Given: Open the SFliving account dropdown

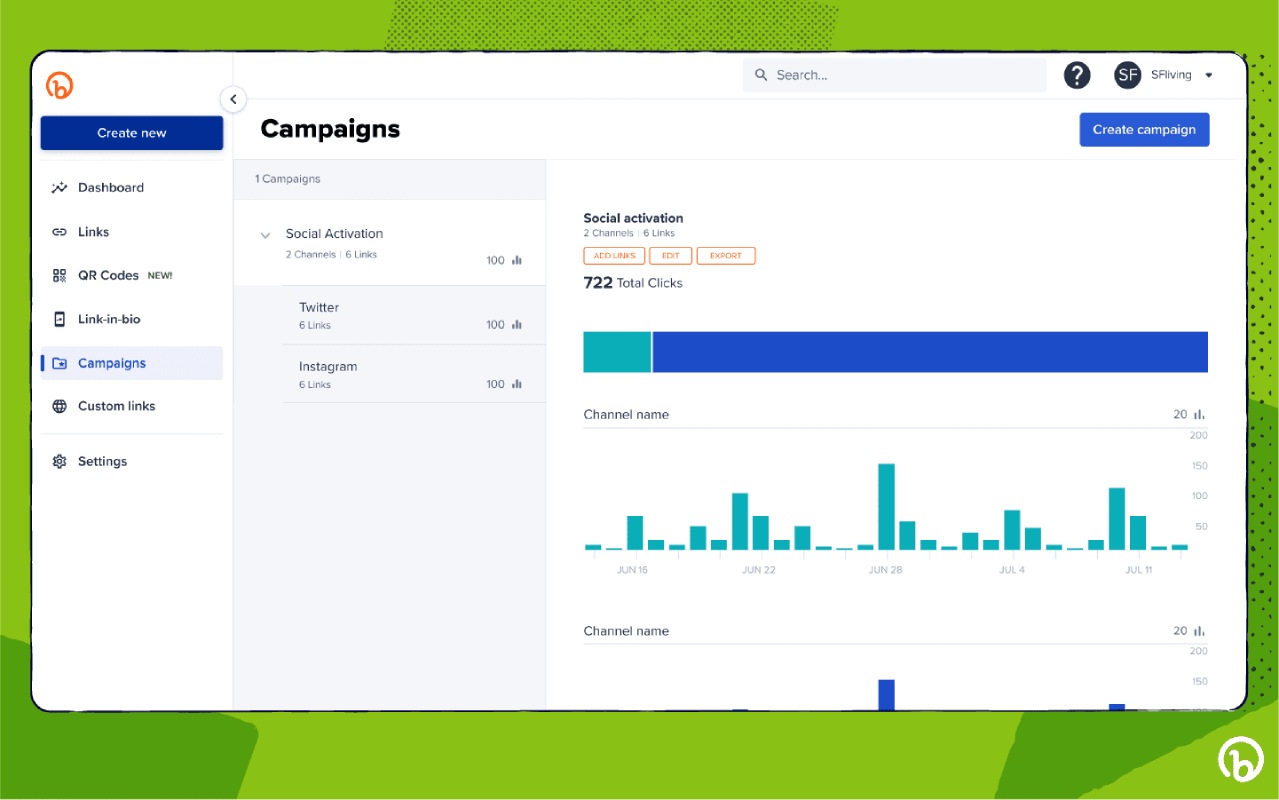Looking at the screenshot, I should [x=1181, y=75].
